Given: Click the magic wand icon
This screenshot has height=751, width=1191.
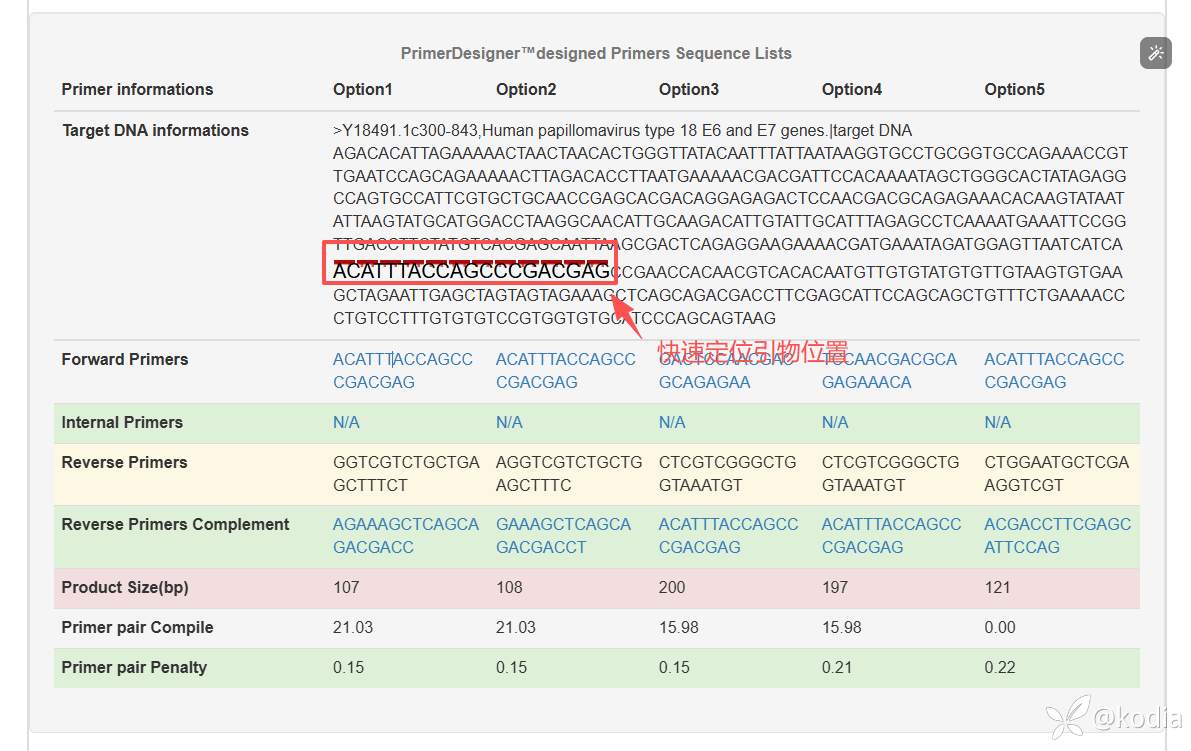Looking at the screenshot, I should pyautogui.click(x=1155, y=53).
